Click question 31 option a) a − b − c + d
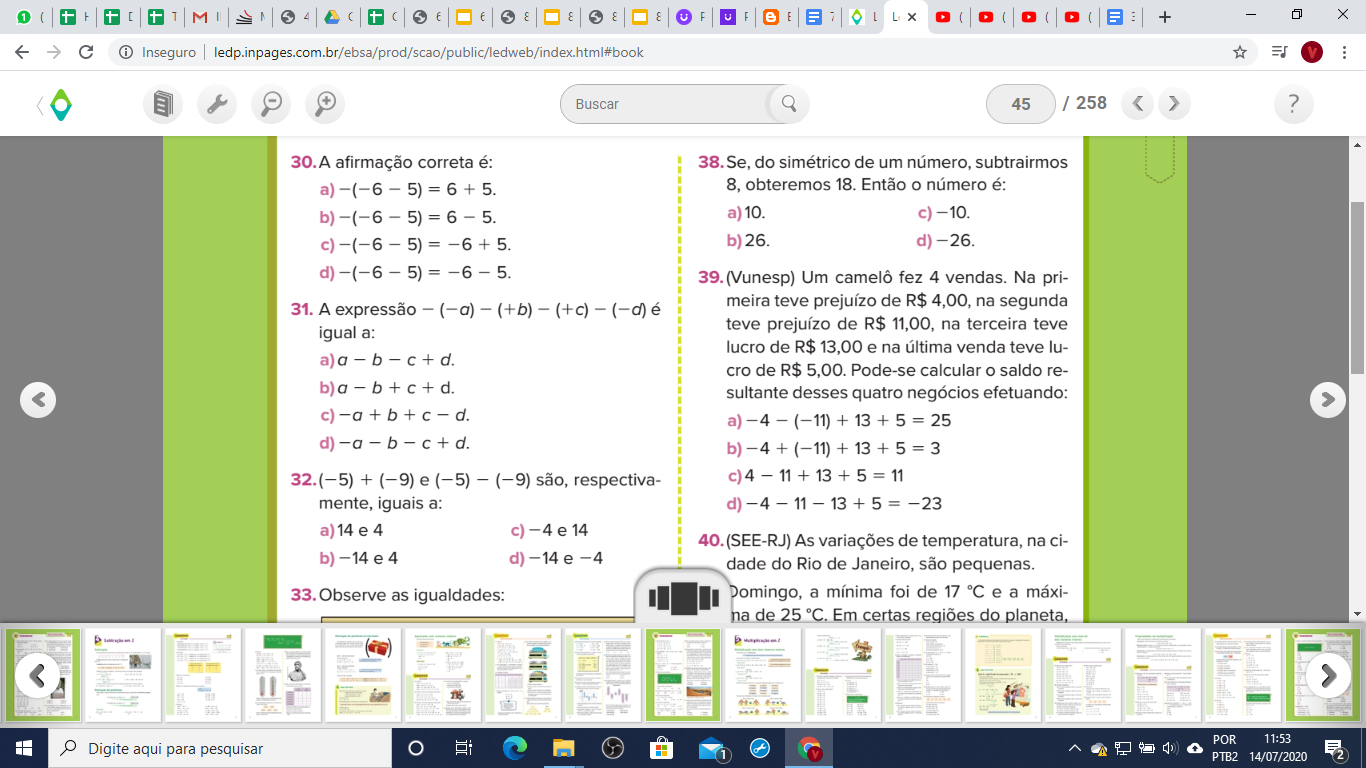1366x768 pixels. click(386, 359)
